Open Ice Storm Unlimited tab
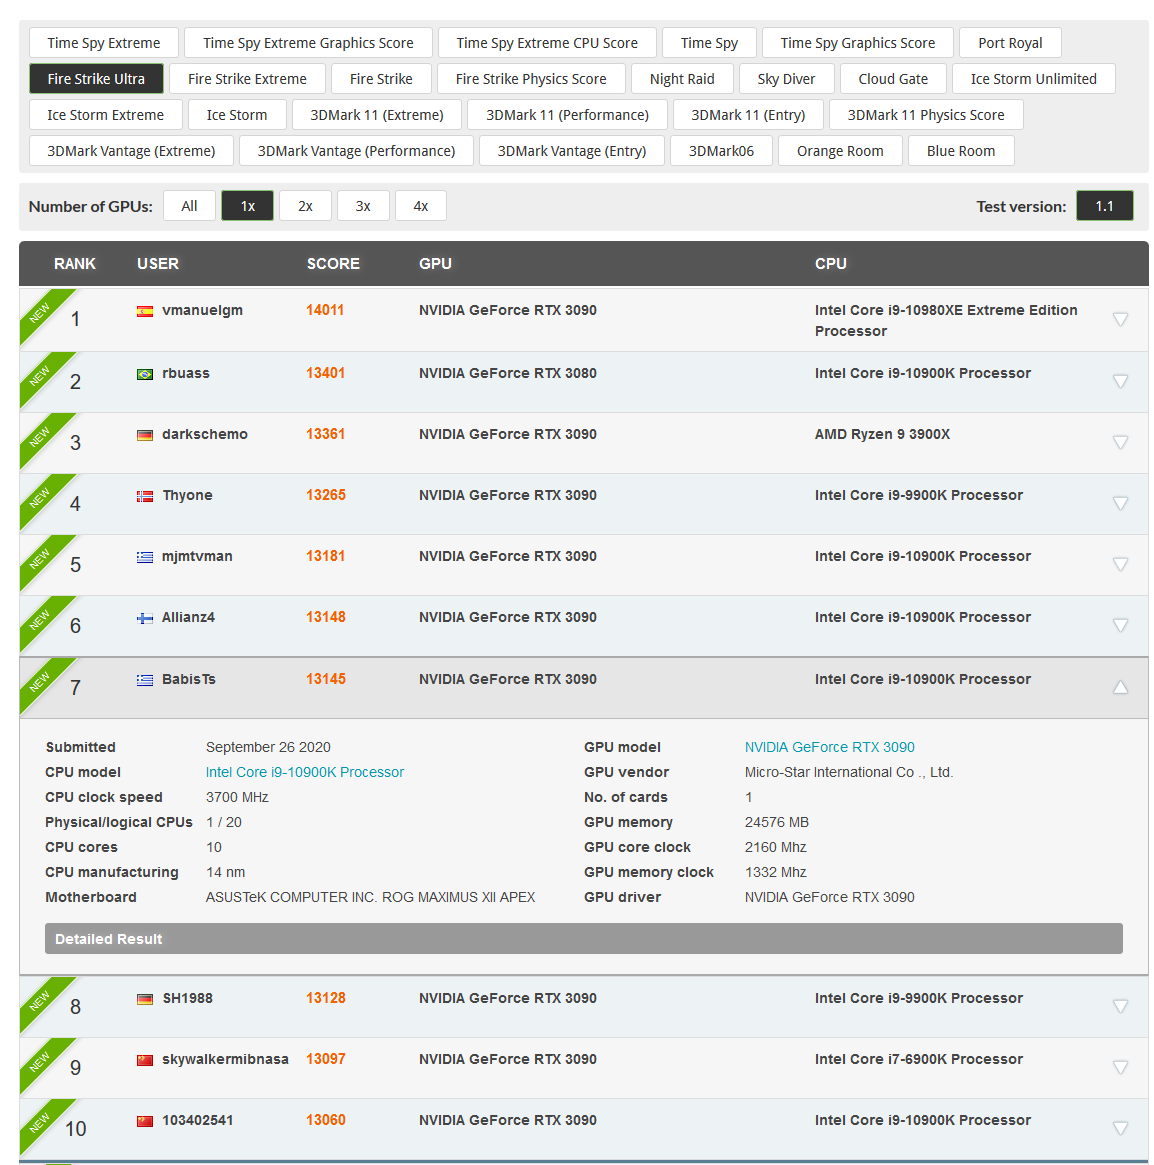 coord(1034,79)
